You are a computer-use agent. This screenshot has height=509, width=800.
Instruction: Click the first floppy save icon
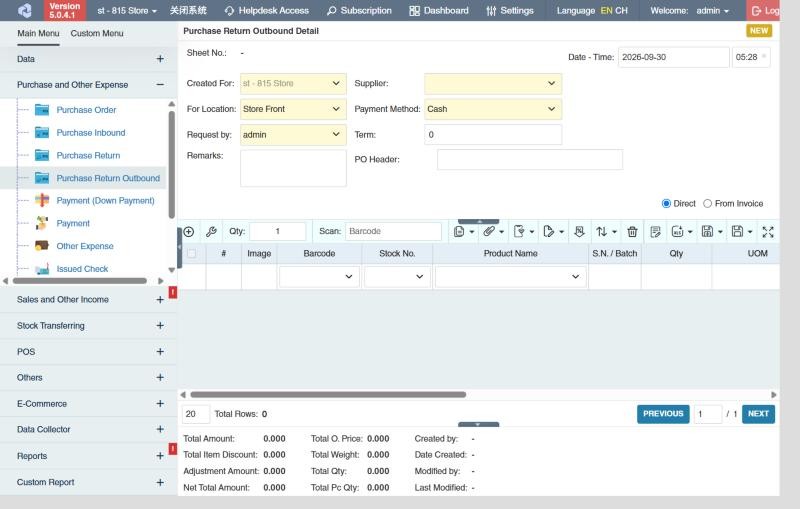coord(707,232)
